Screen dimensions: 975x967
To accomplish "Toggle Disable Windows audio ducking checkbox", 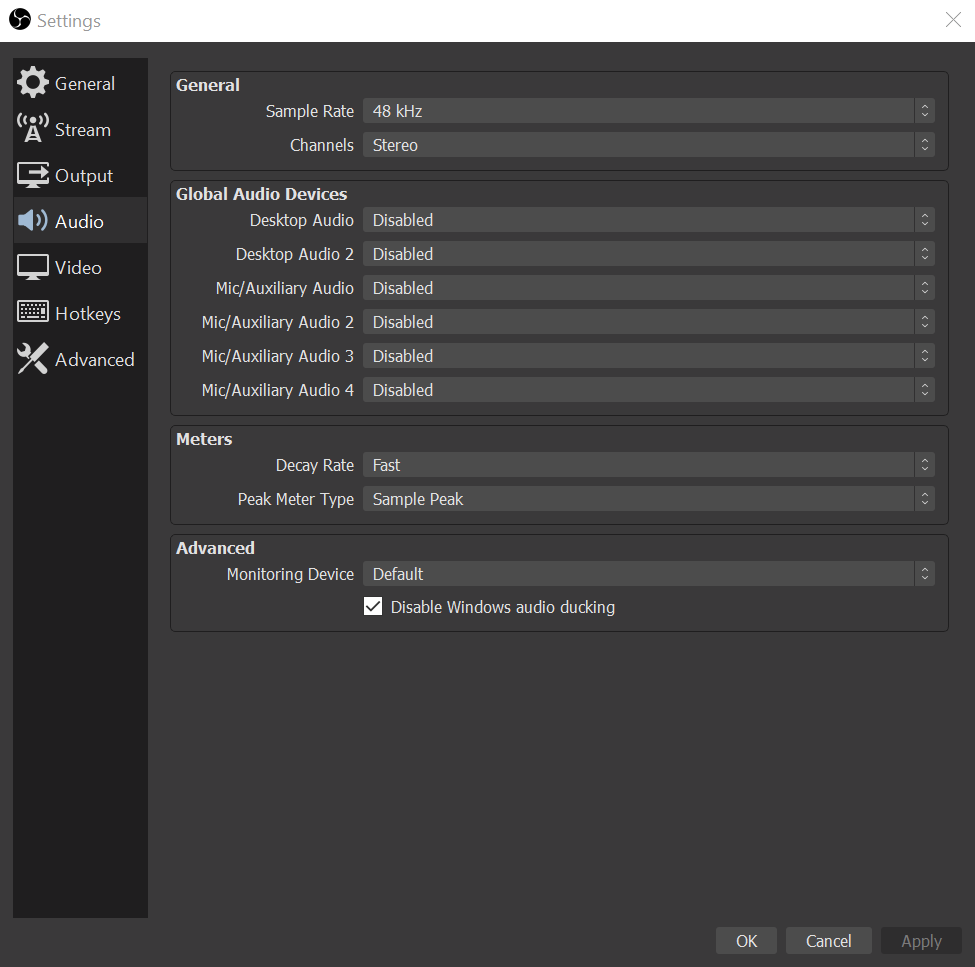I will 373,607.
